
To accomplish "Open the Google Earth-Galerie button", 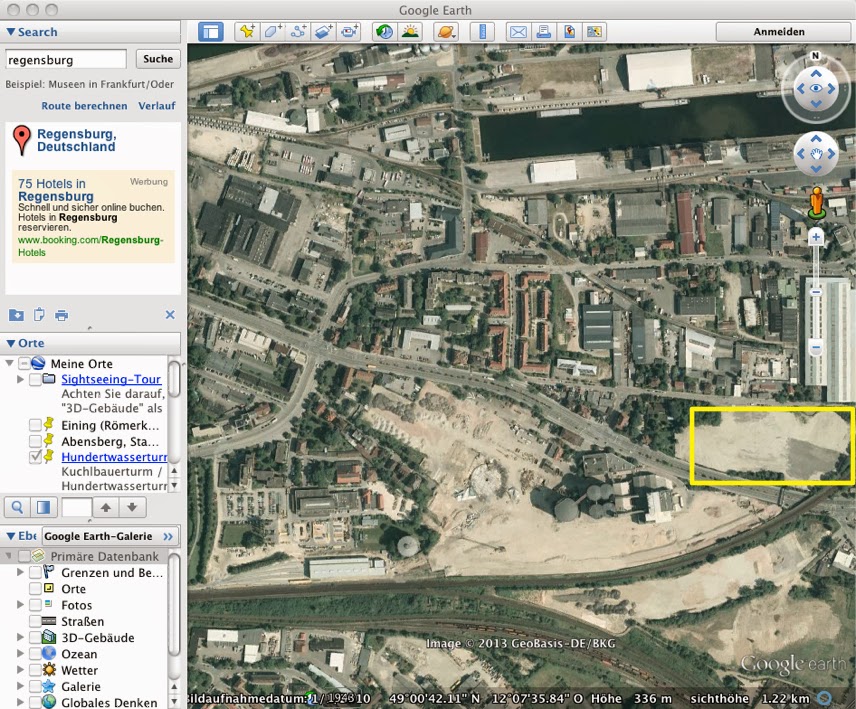I will point(109,536).
